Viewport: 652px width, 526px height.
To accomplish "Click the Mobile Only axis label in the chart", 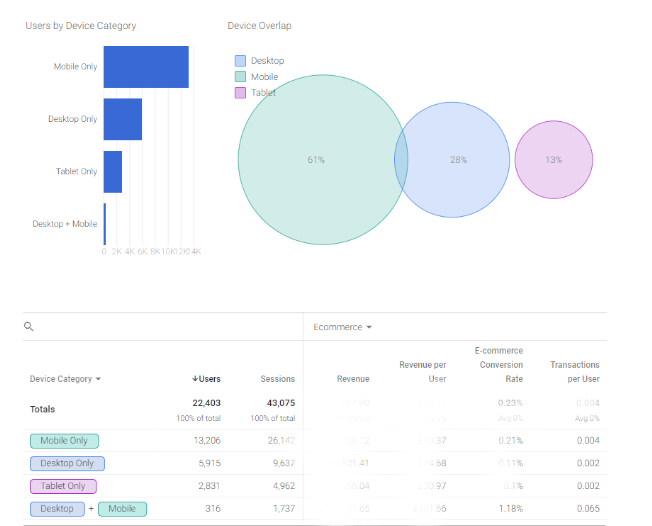I will pyautogui.click(x=75, y=67).
